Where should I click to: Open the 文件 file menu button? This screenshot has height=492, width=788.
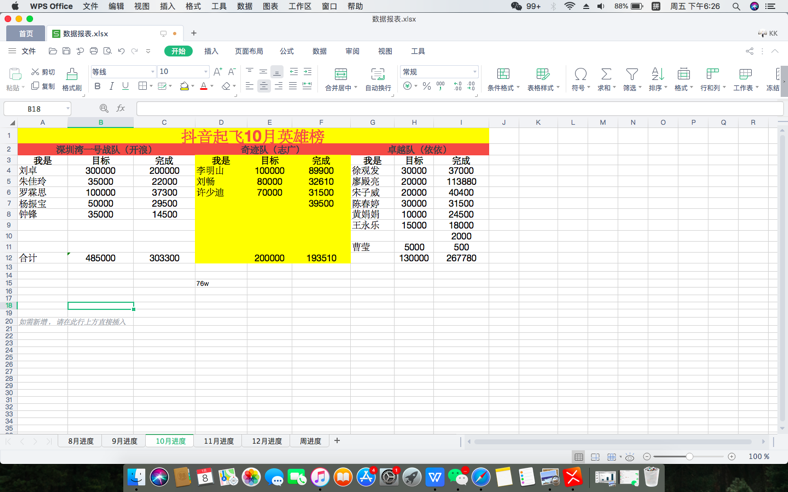(22, 51)
